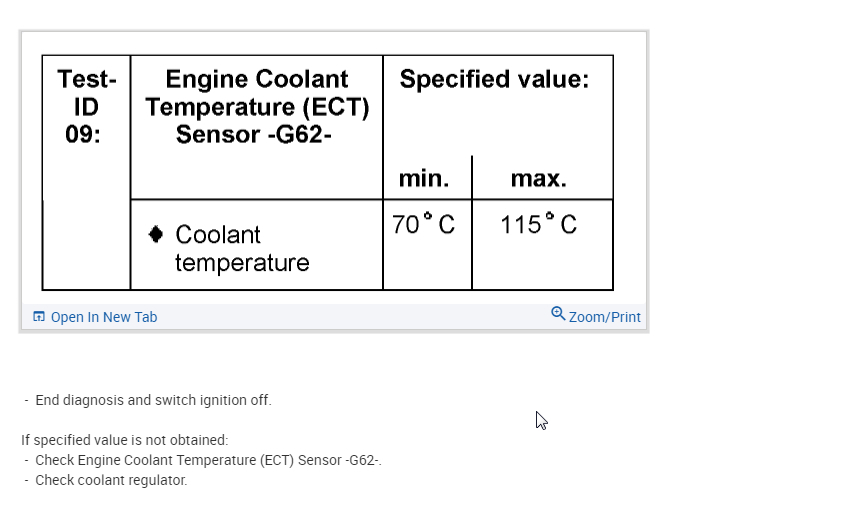865x519 pixels.
Task: Select the 70 °C minimum value
Action: [x=423, y=225]
